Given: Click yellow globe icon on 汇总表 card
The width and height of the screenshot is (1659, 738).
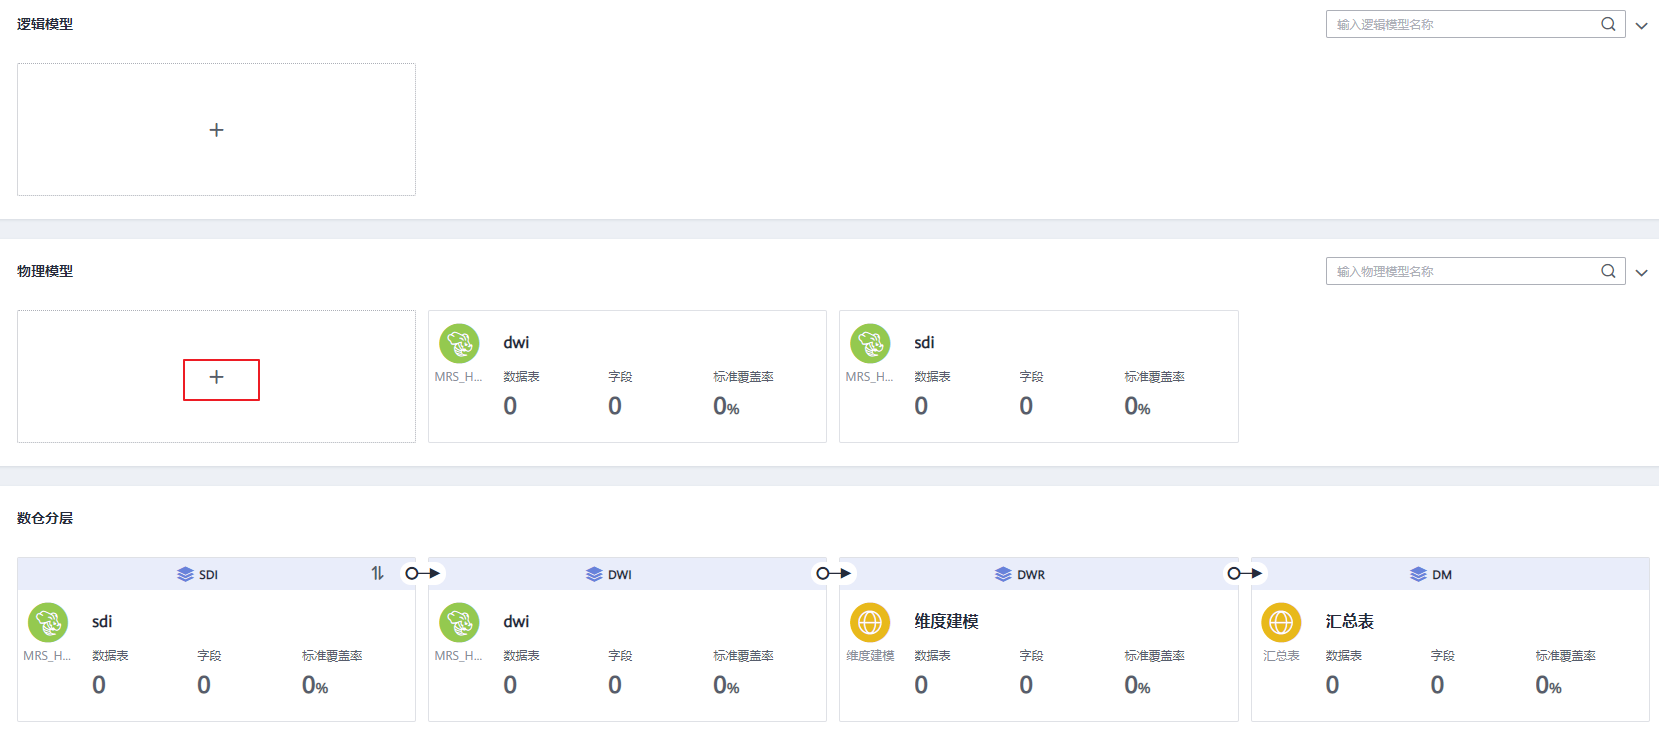Looking at the screenshot, I should coord(1281,622).
